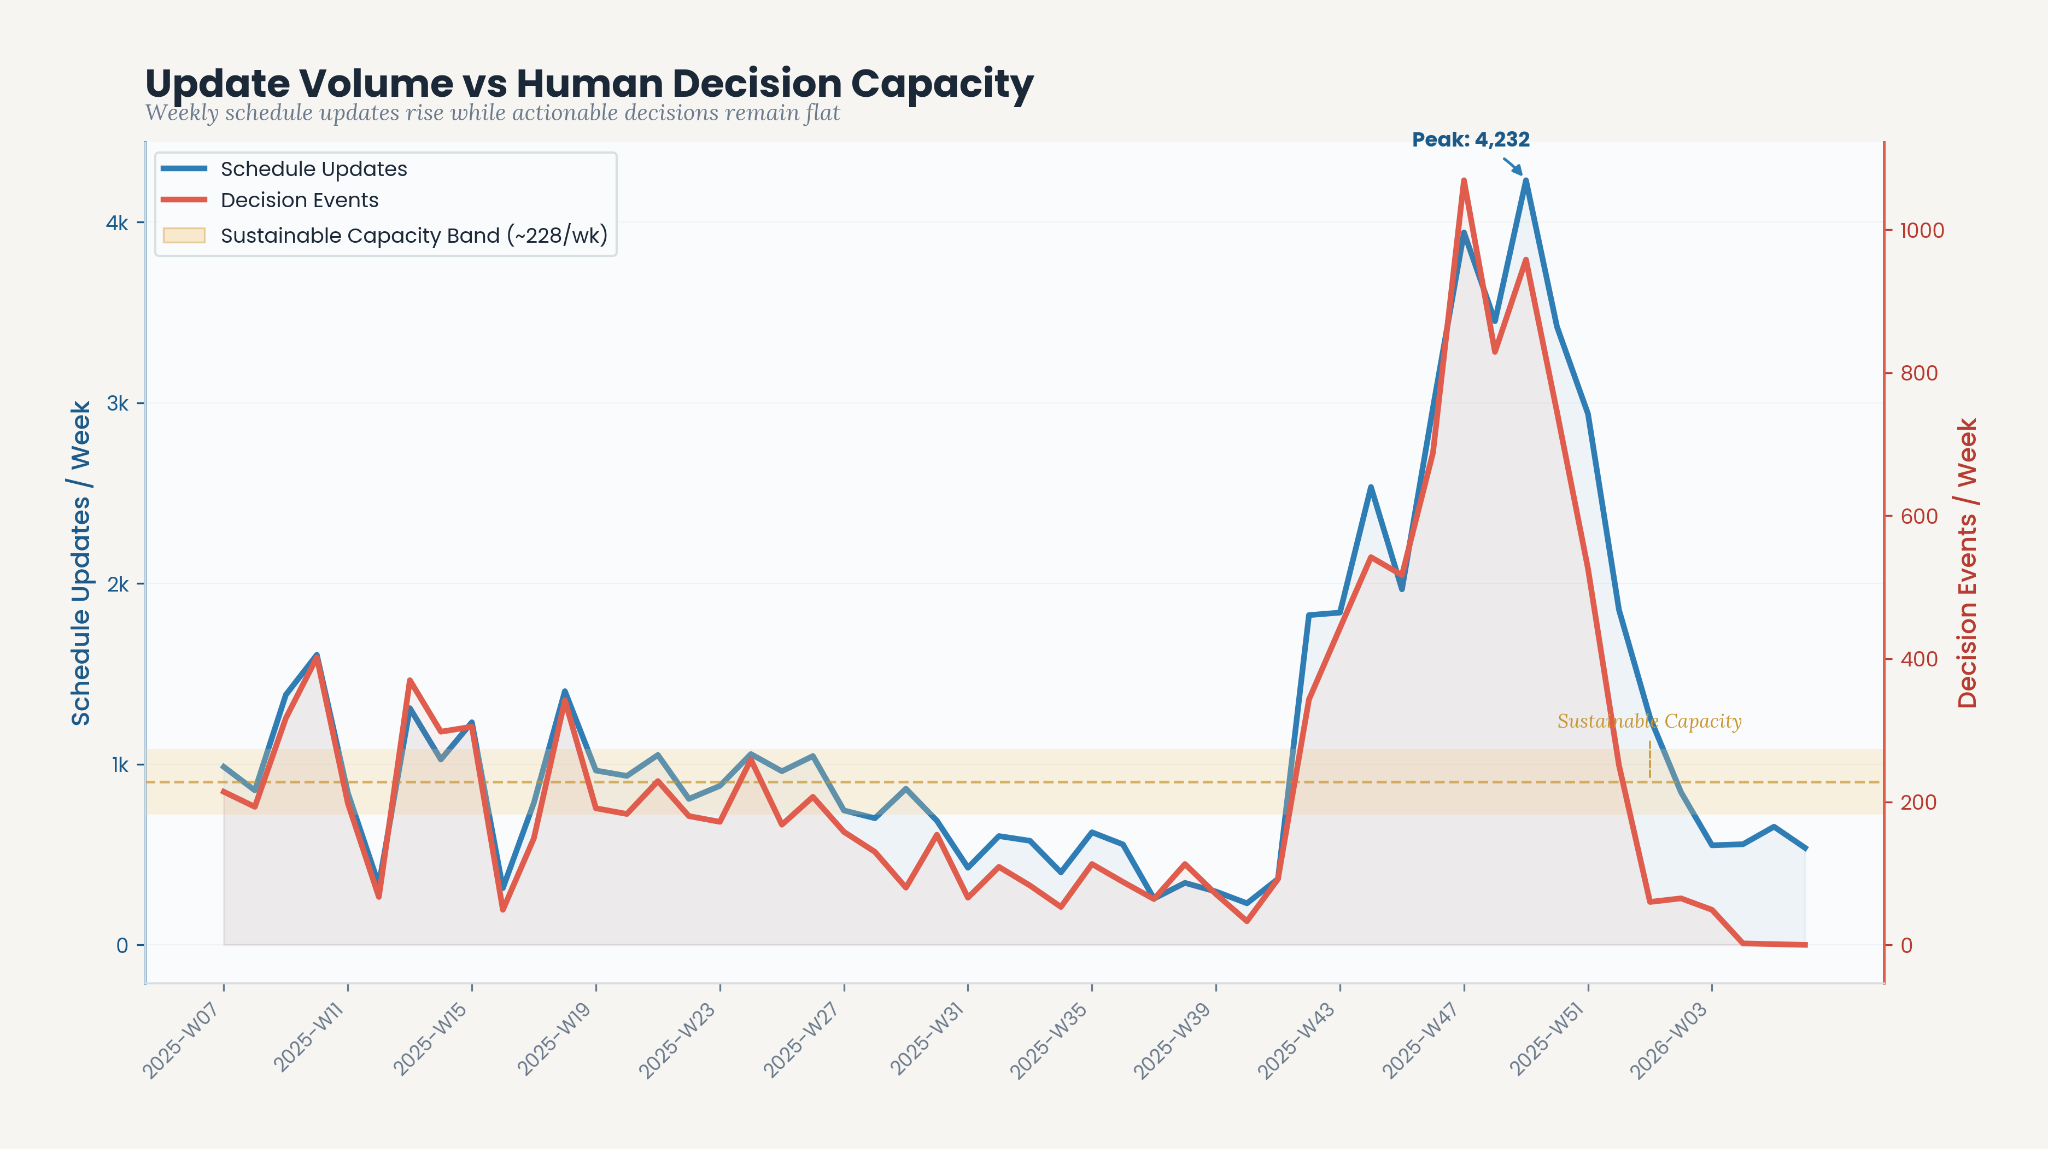Click the 1000 tick on the right axis
The width and height of the screenshot is (2048, 1149).
pyautogui.click(x=1922, y=230)
